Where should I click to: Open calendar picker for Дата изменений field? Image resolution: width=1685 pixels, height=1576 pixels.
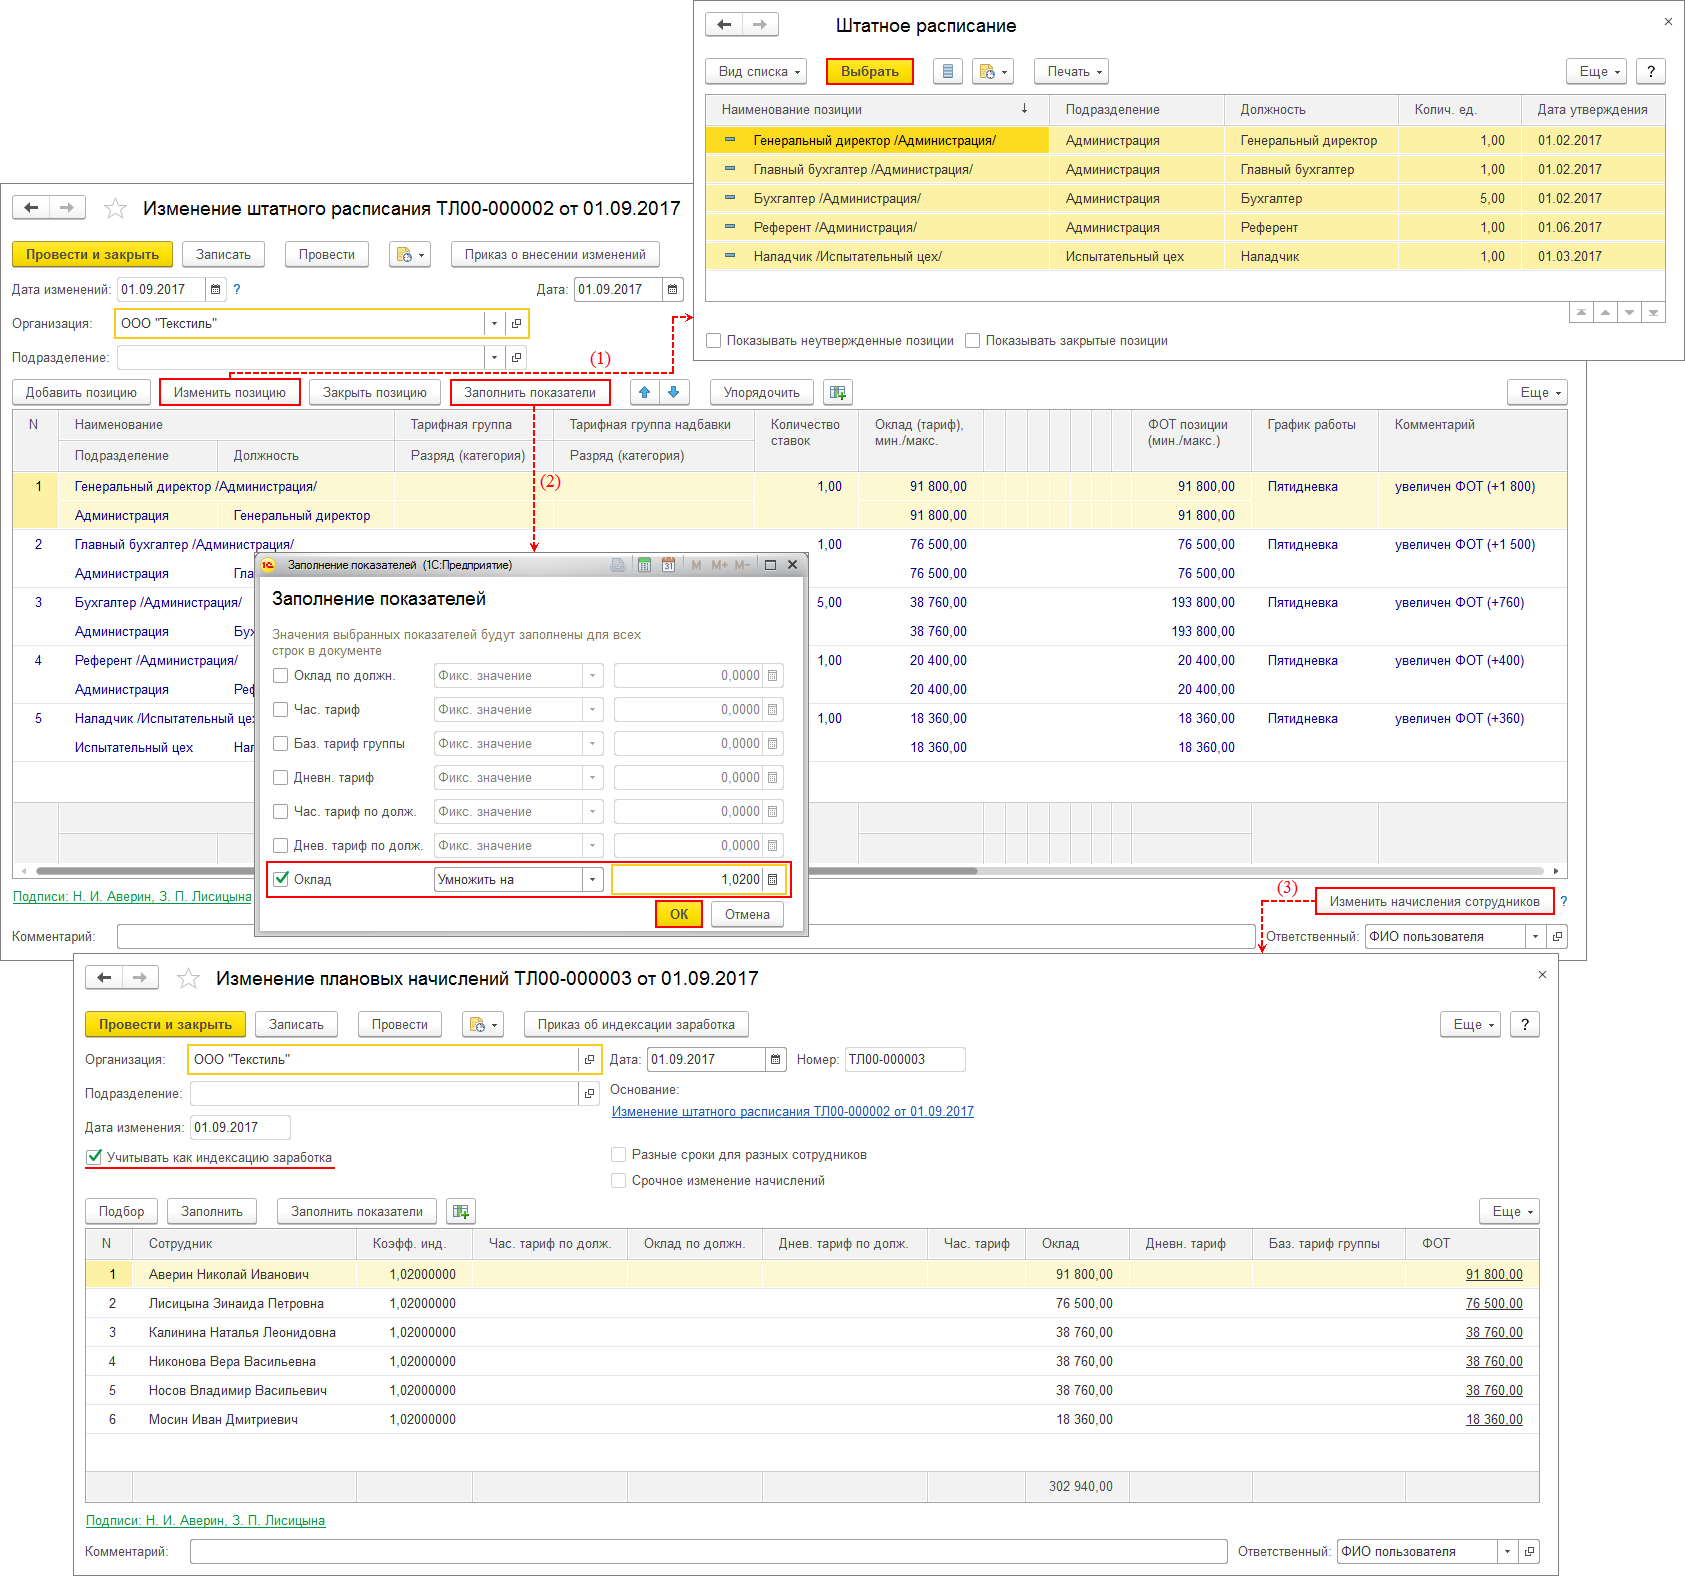[215, 290]
